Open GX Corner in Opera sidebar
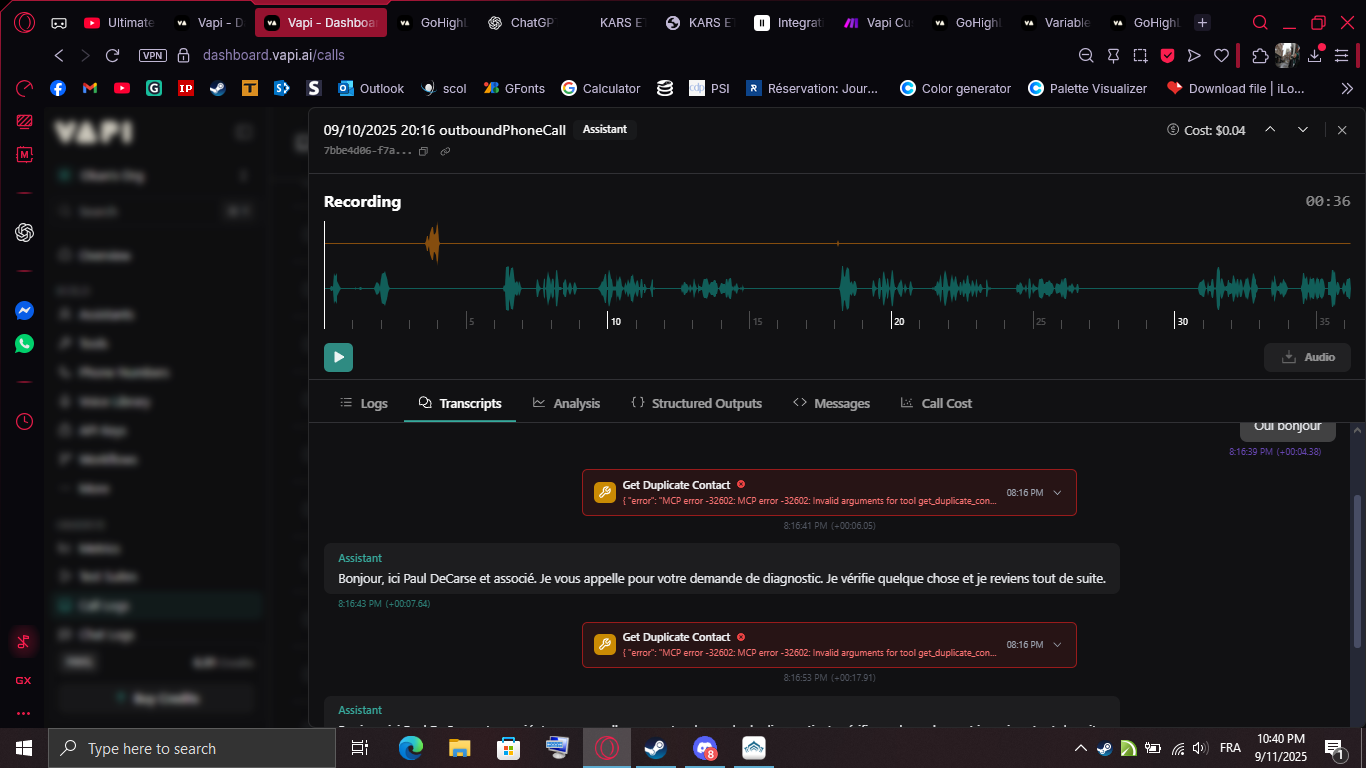The height and width of the screenshot is (768, 1366). point(23,680)
